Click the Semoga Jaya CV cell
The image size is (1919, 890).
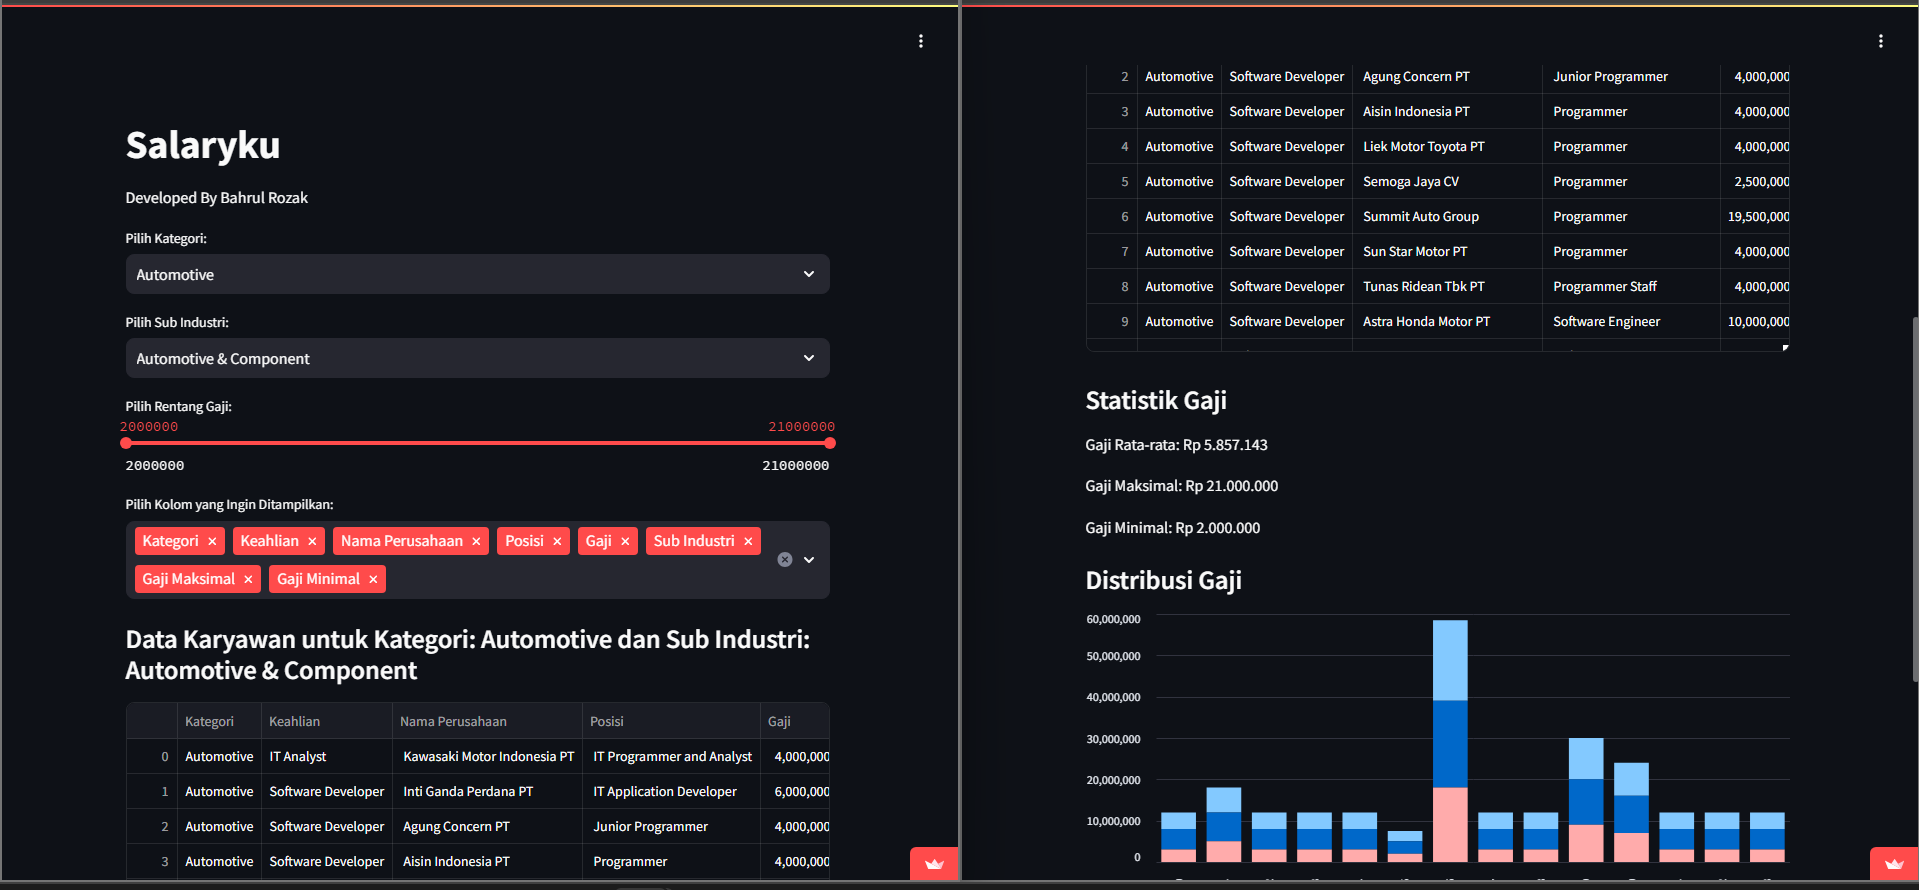[x=1447, y=181]
